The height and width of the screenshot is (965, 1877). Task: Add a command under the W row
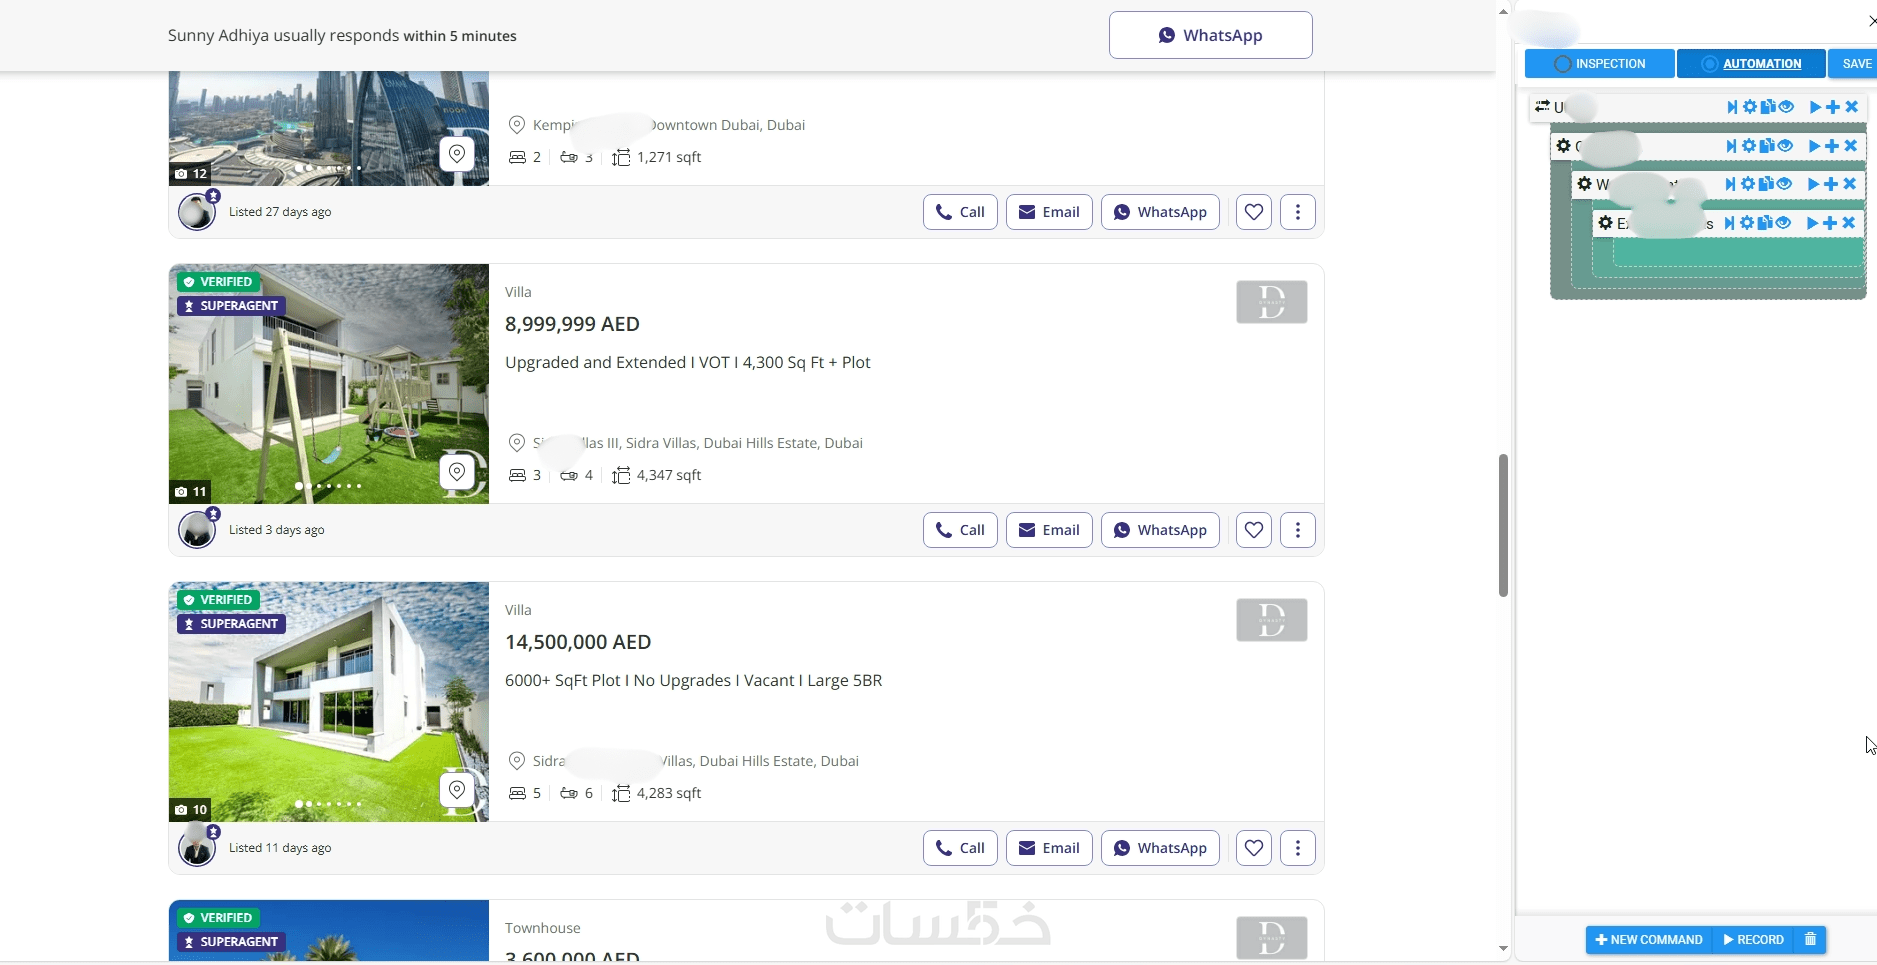pyautogui.click(x=1831, y=184)
